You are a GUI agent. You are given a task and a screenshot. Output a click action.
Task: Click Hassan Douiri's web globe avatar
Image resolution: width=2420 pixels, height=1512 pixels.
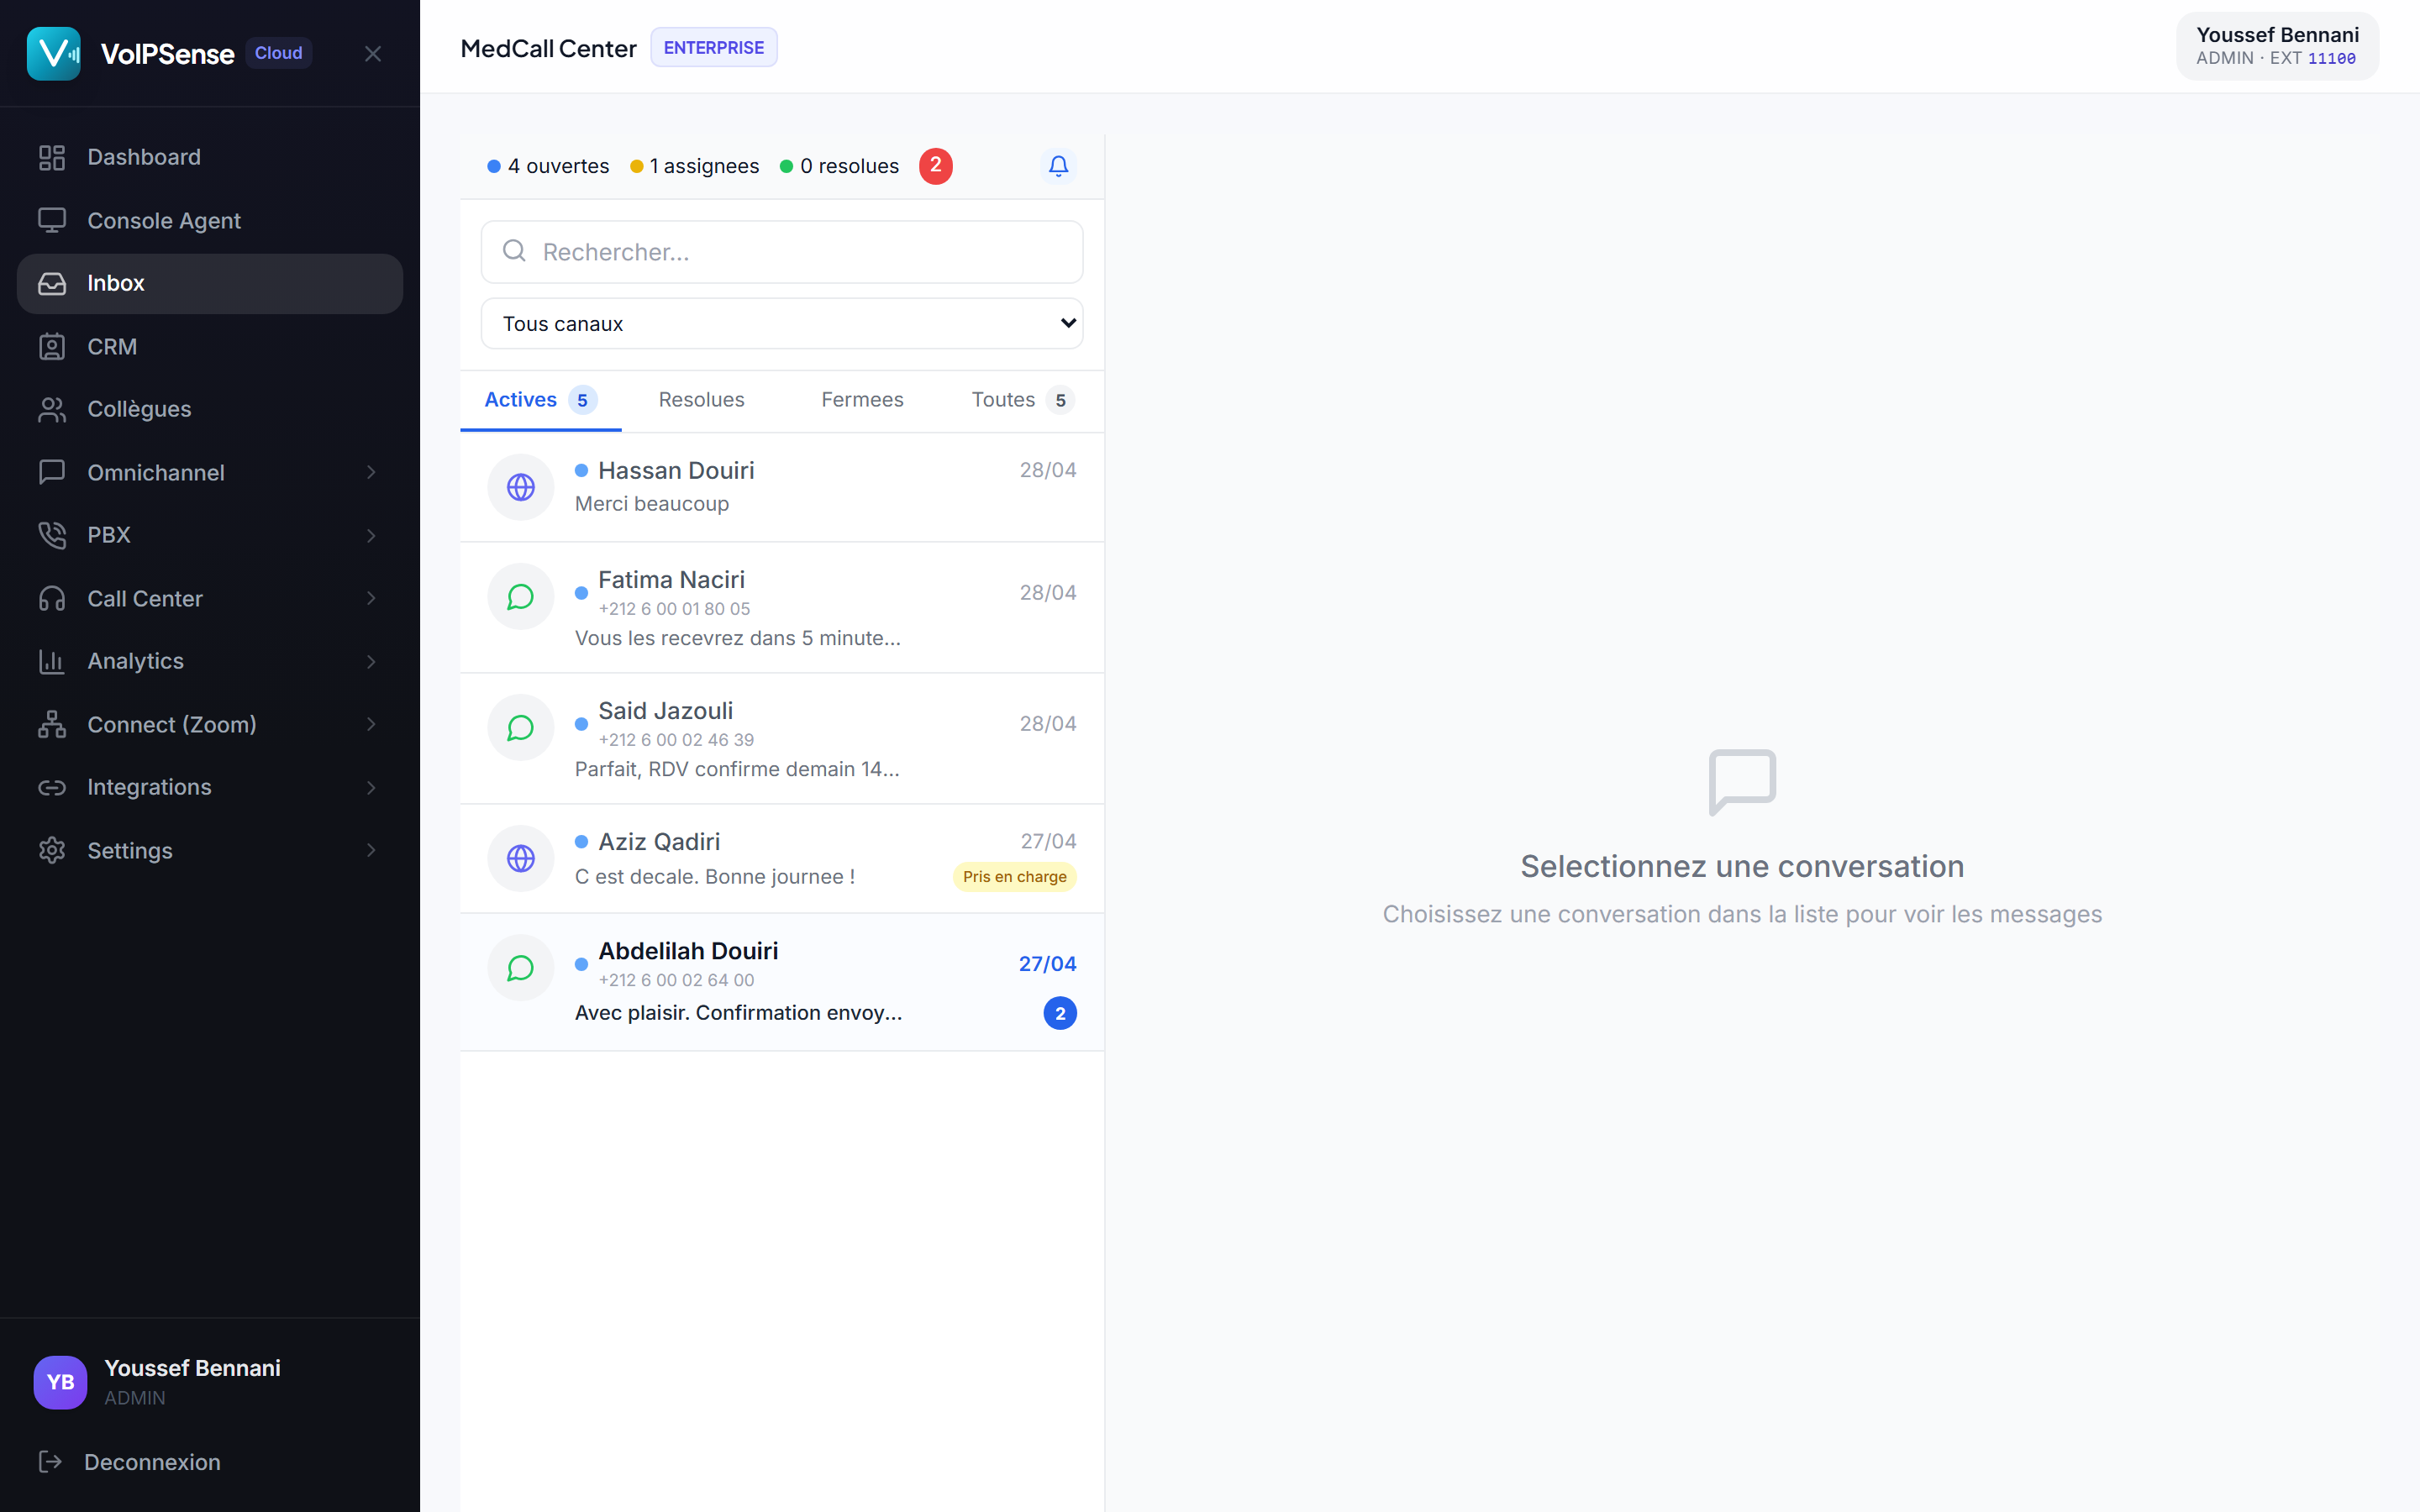[x=521, y=487]
